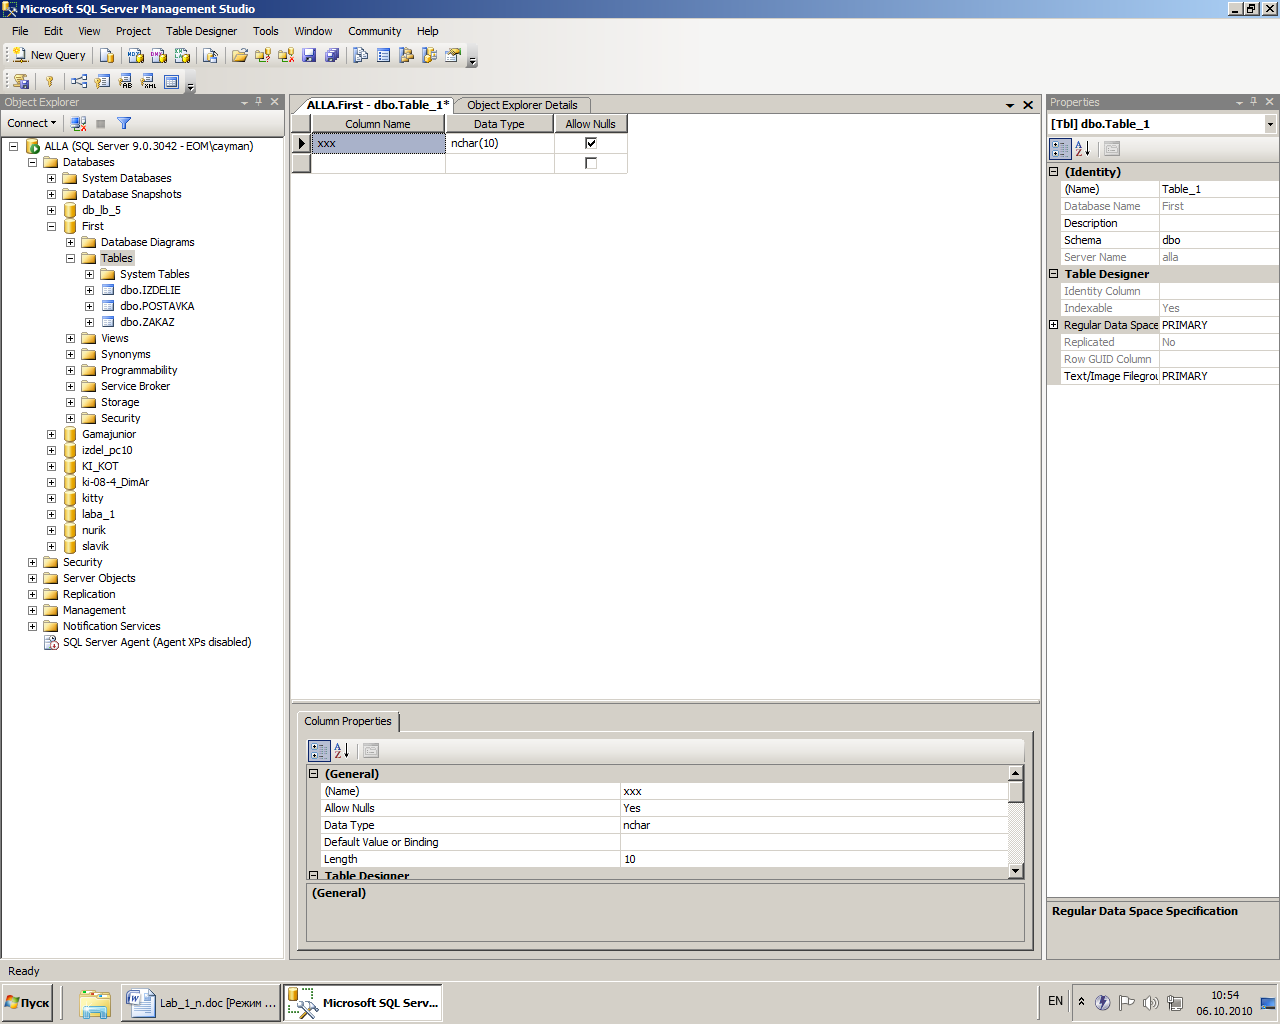This screenshot has height=1024, width=1280.
Task: Click the Open File folder icon
Action: (240, 55)
